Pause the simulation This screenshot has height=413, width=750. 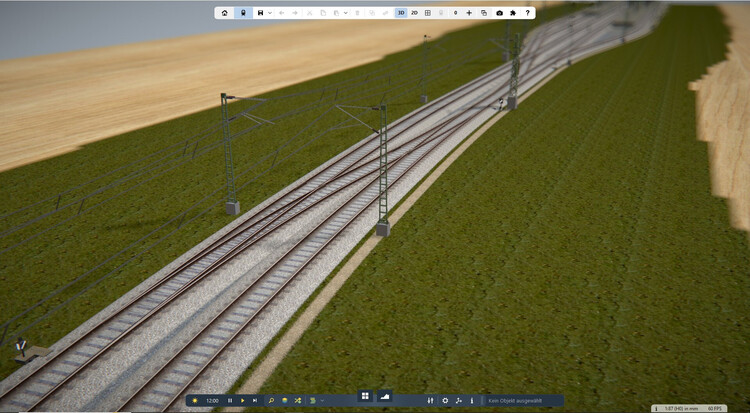pos(230,401)
